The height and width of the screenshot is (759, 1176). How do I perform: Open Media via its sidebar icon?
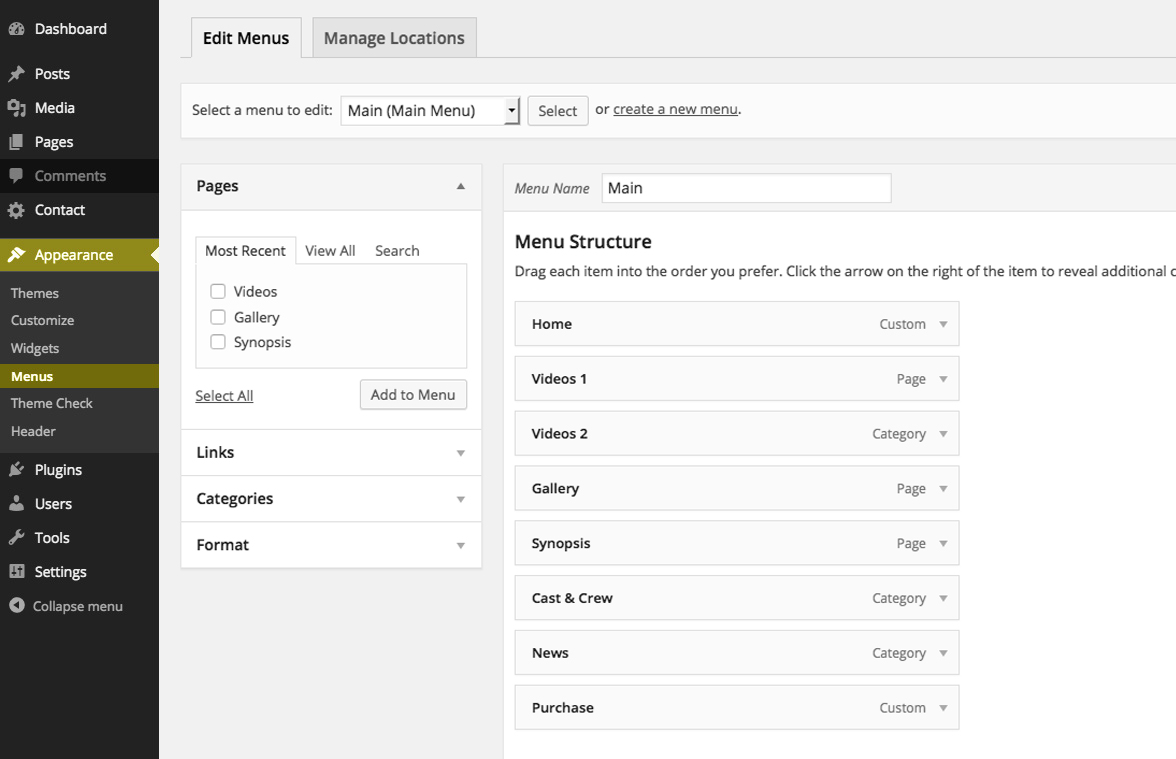click(16, 108)
